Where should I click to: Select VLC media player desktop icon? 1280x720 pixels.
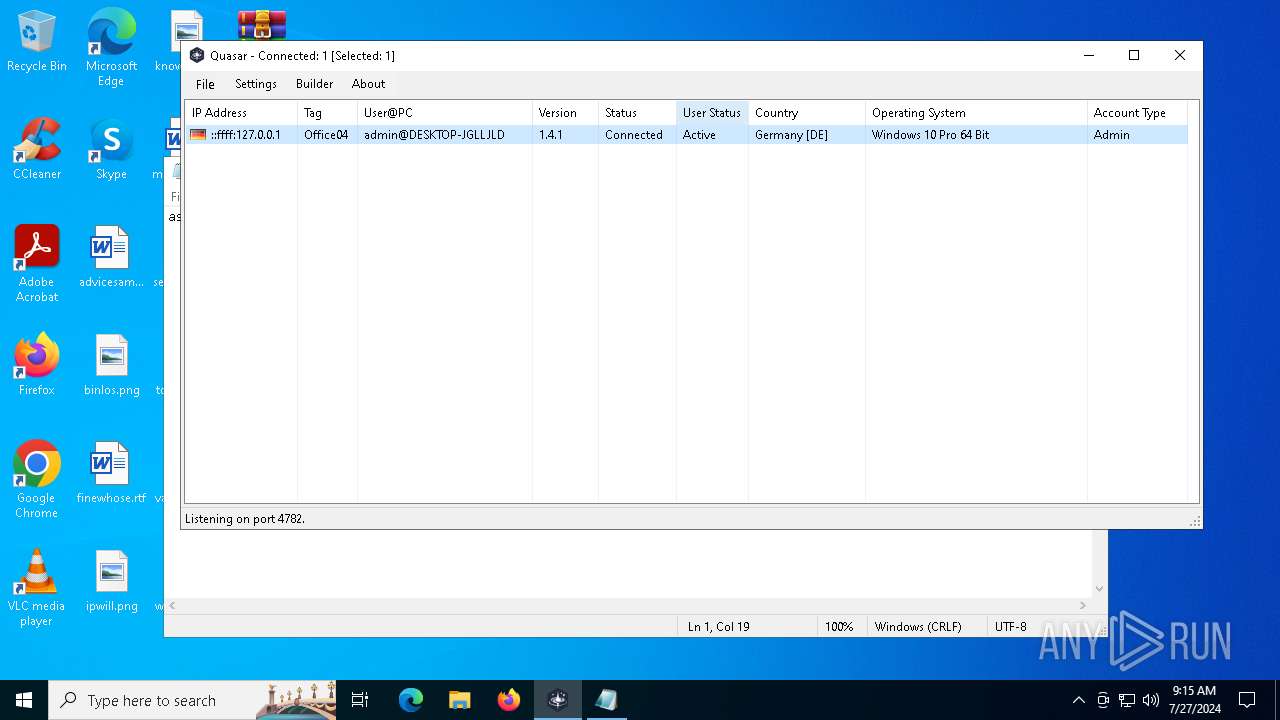coord(37,588)
